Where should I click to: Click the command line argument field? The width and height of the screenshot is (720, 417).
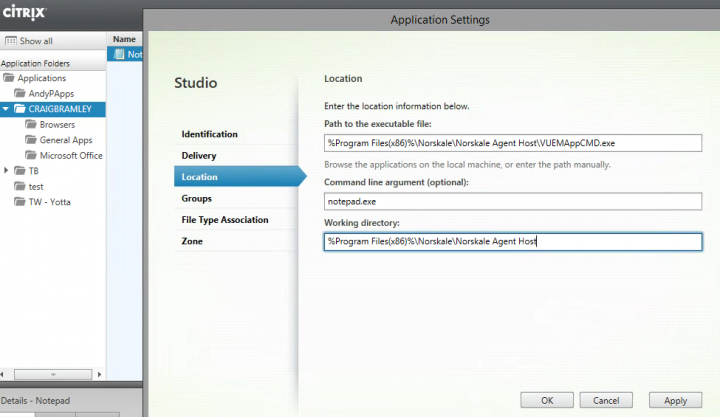click(x=513, y=201)
